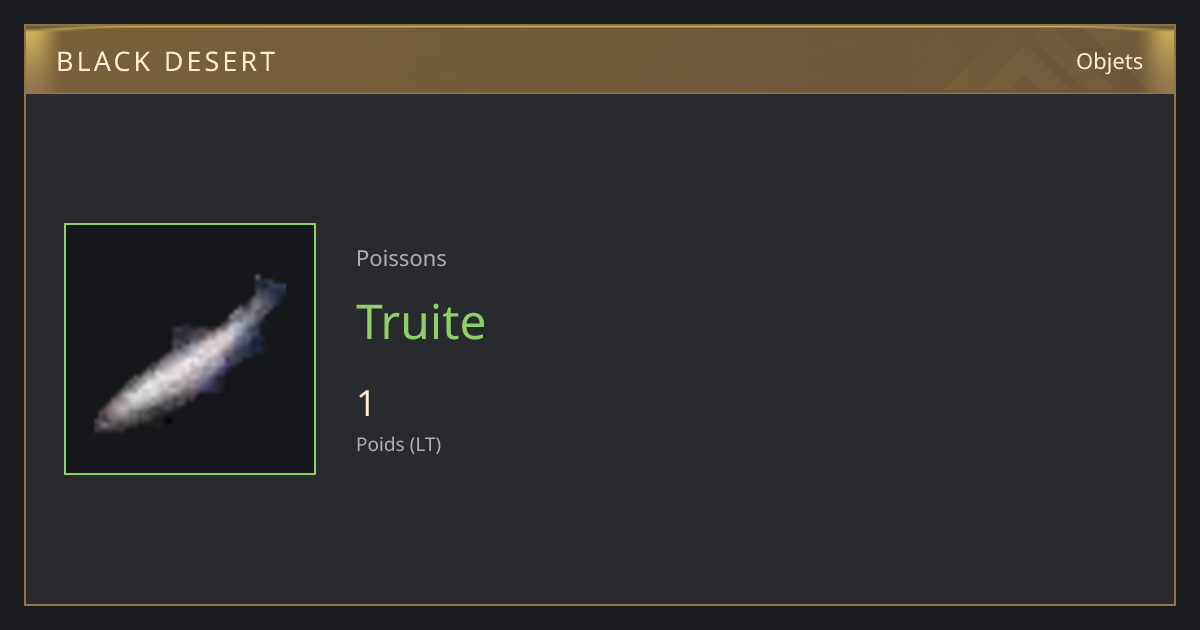Image resolution: width=1200 pixels, height=630 pixels.
Task: Click the fish's silver body midsection
Action: pos(185,365)
